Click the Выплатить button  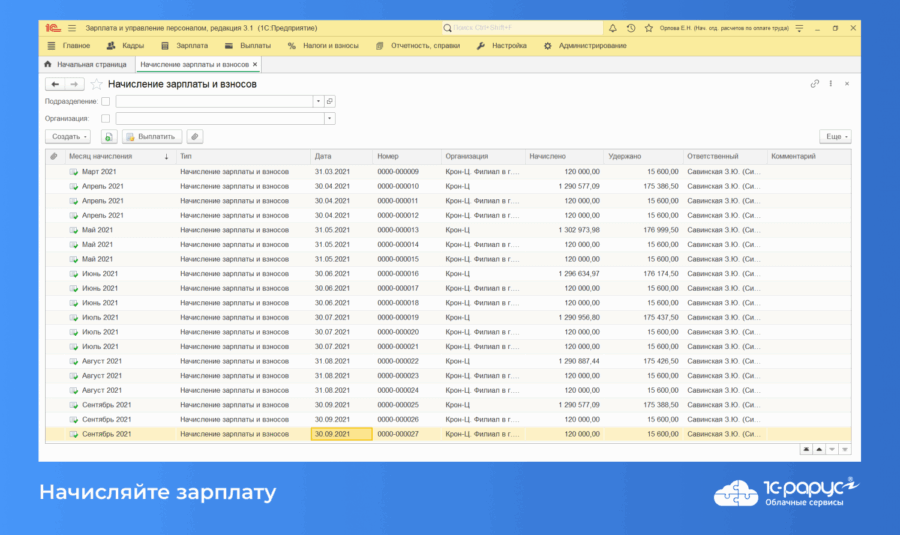coord(151,136)
